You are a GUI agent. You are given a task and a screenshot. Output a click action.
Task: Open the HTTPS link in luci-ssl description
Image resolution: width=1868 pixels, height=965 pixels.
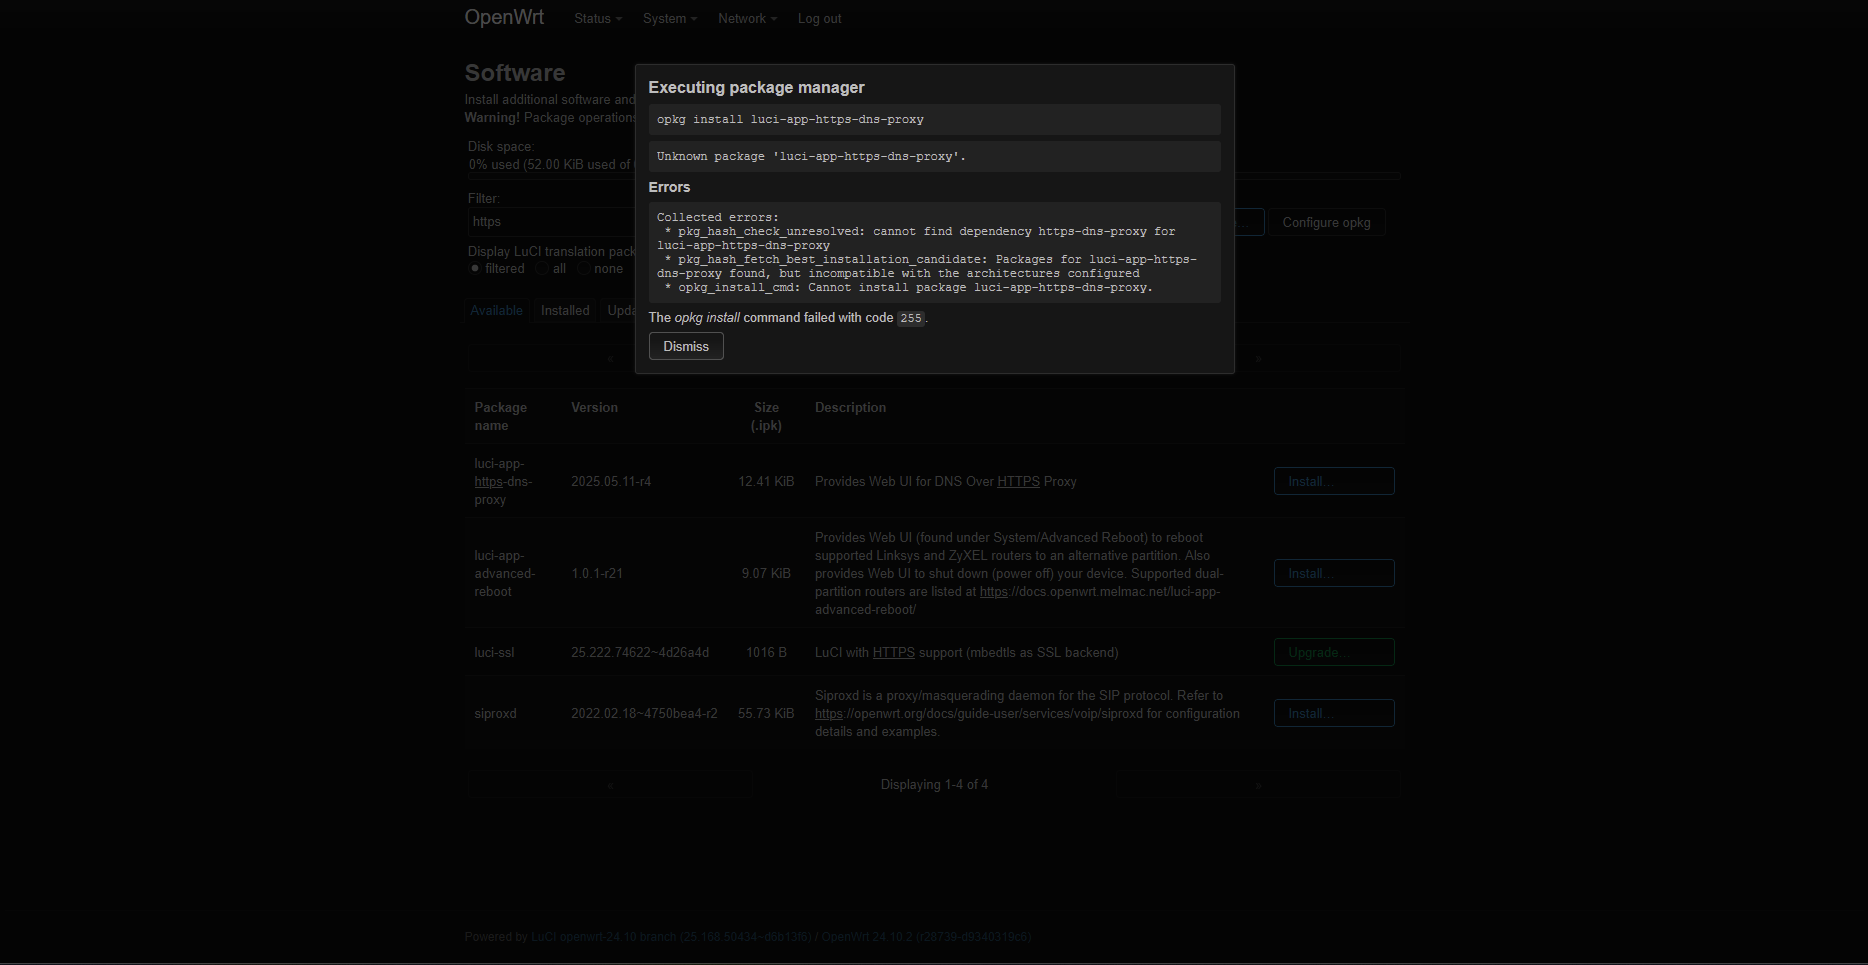pos(893,652)
